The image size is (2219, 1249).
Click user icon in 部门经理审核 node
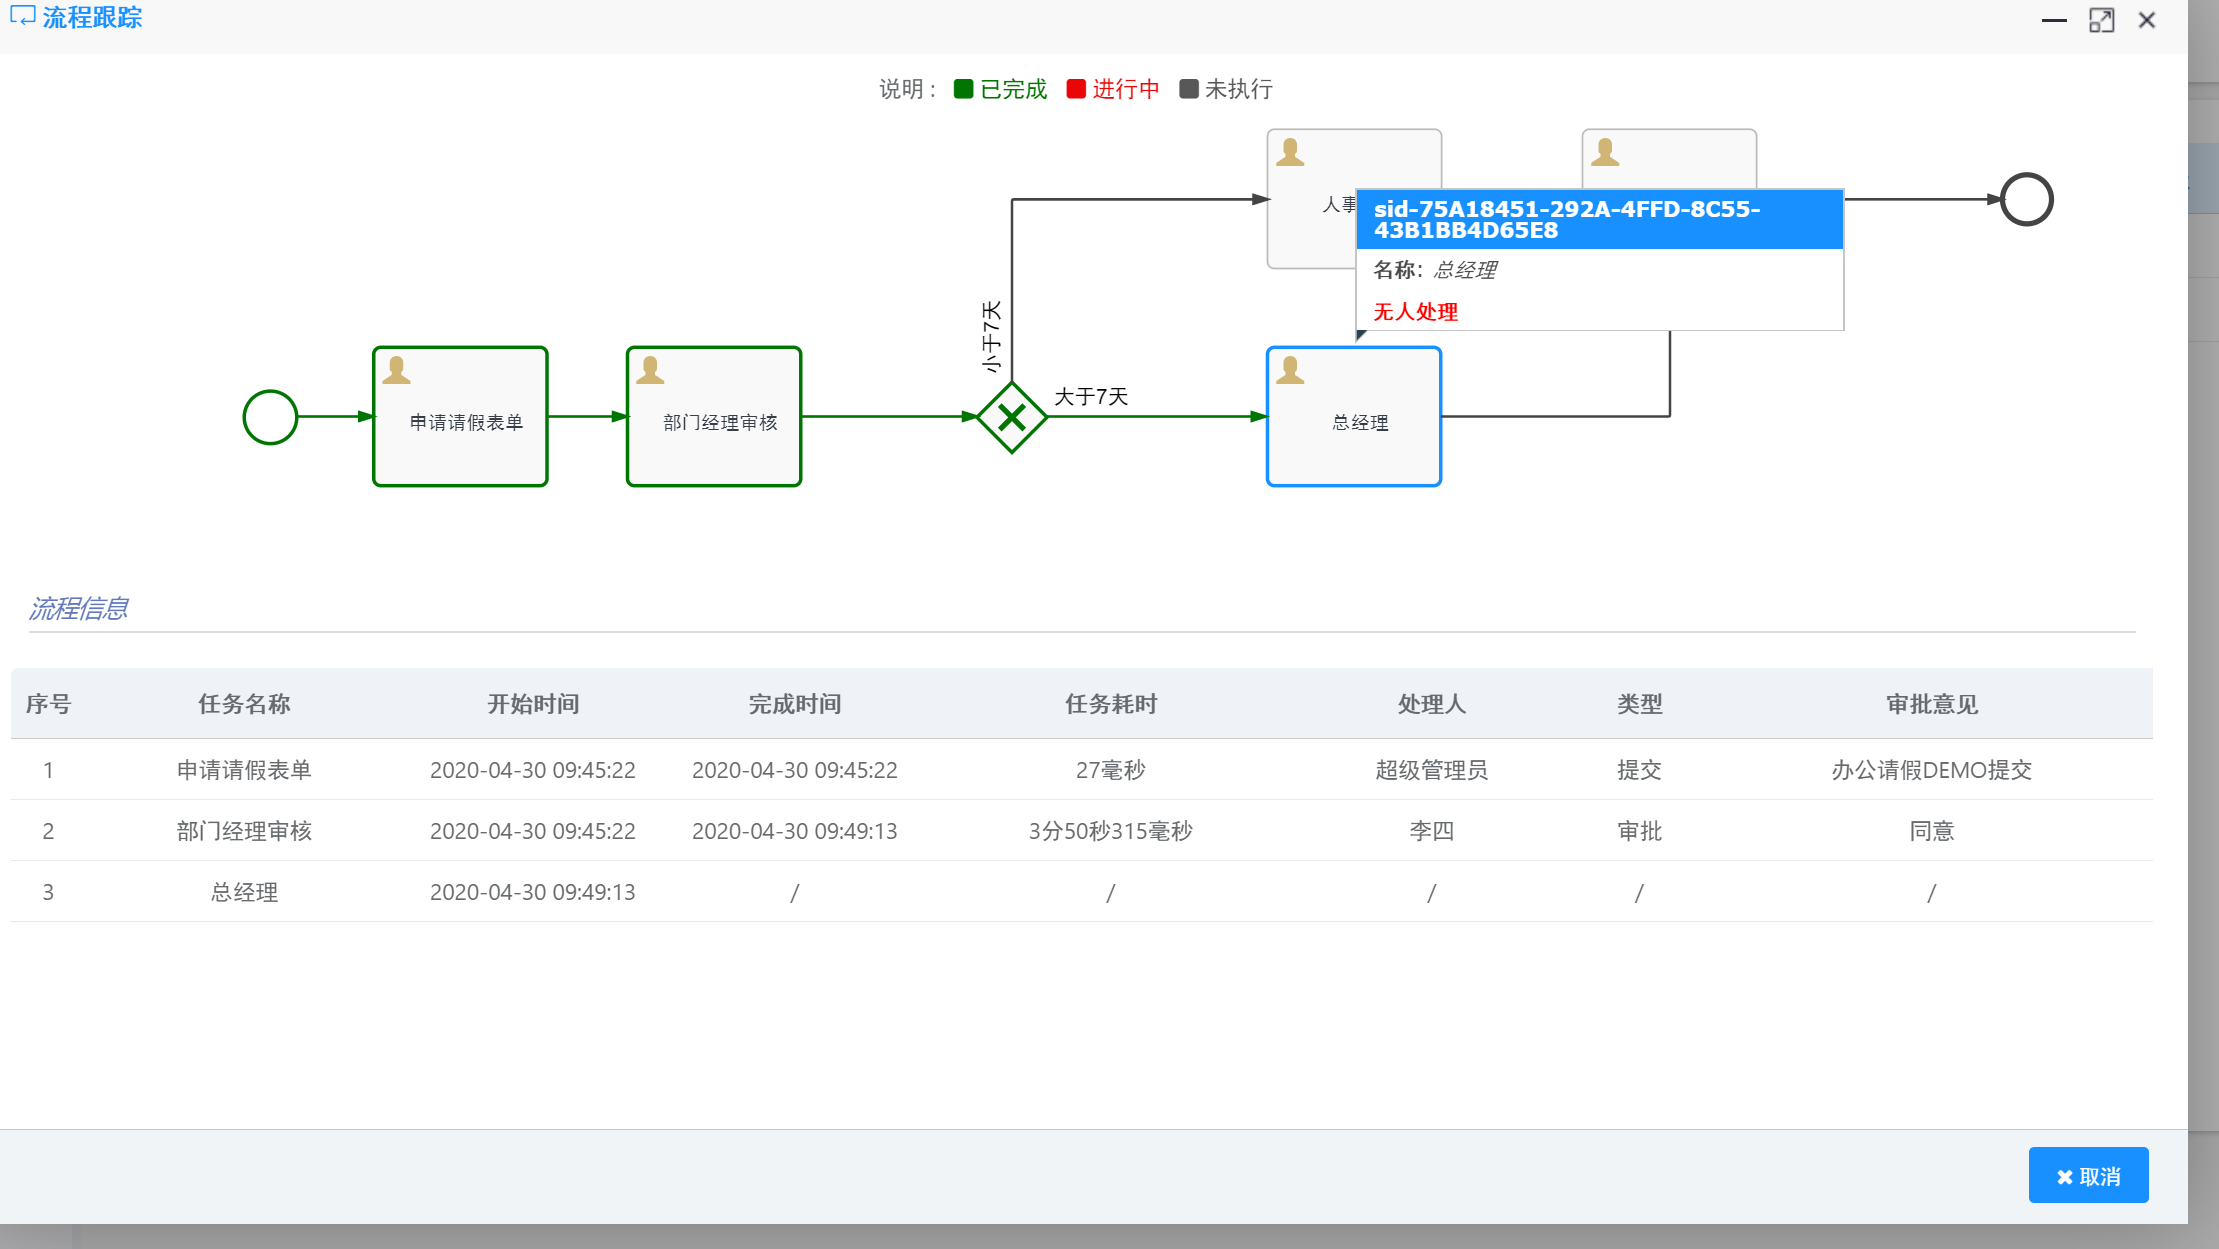[x=650, y=370]
